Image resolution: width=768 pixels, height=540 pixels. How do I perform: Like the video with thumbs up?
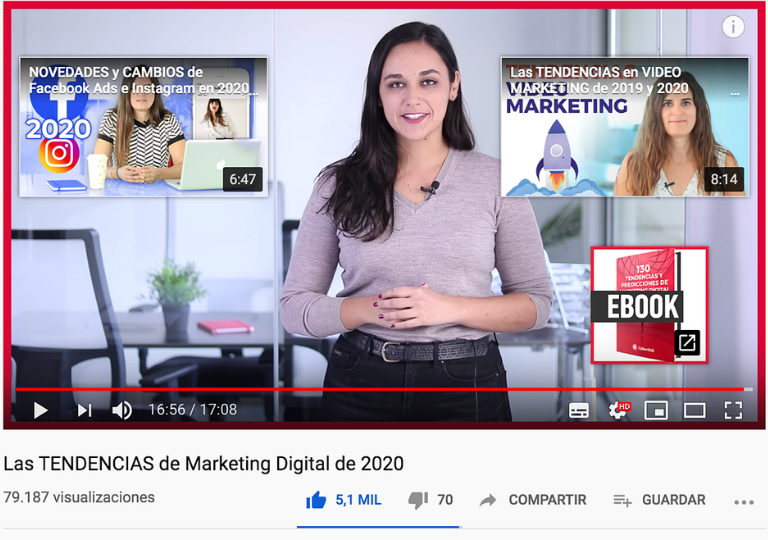coord(316,500)
